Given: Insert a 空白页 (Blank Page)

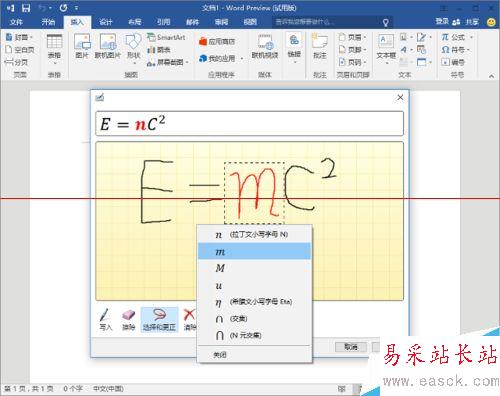Looking at the screenshot, I should tap(20, 50).
